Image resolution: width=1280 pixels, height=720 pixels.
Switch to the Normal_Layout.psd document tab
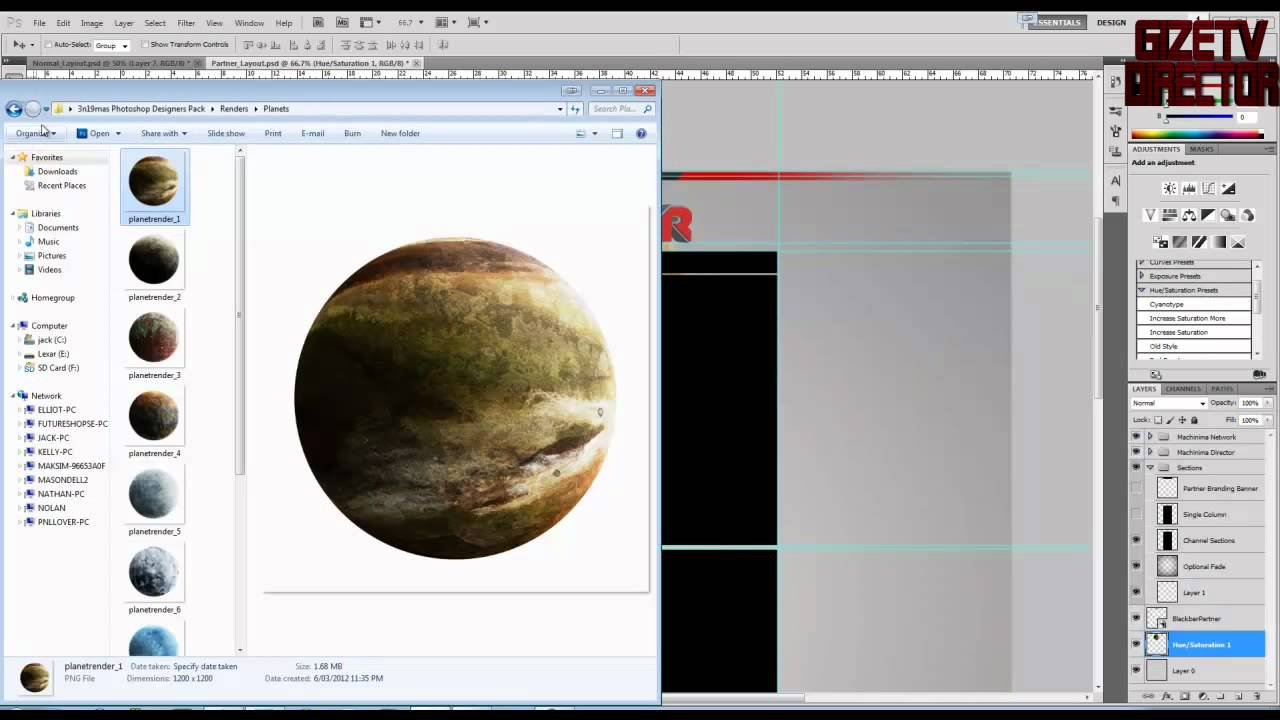click(108, 63)
